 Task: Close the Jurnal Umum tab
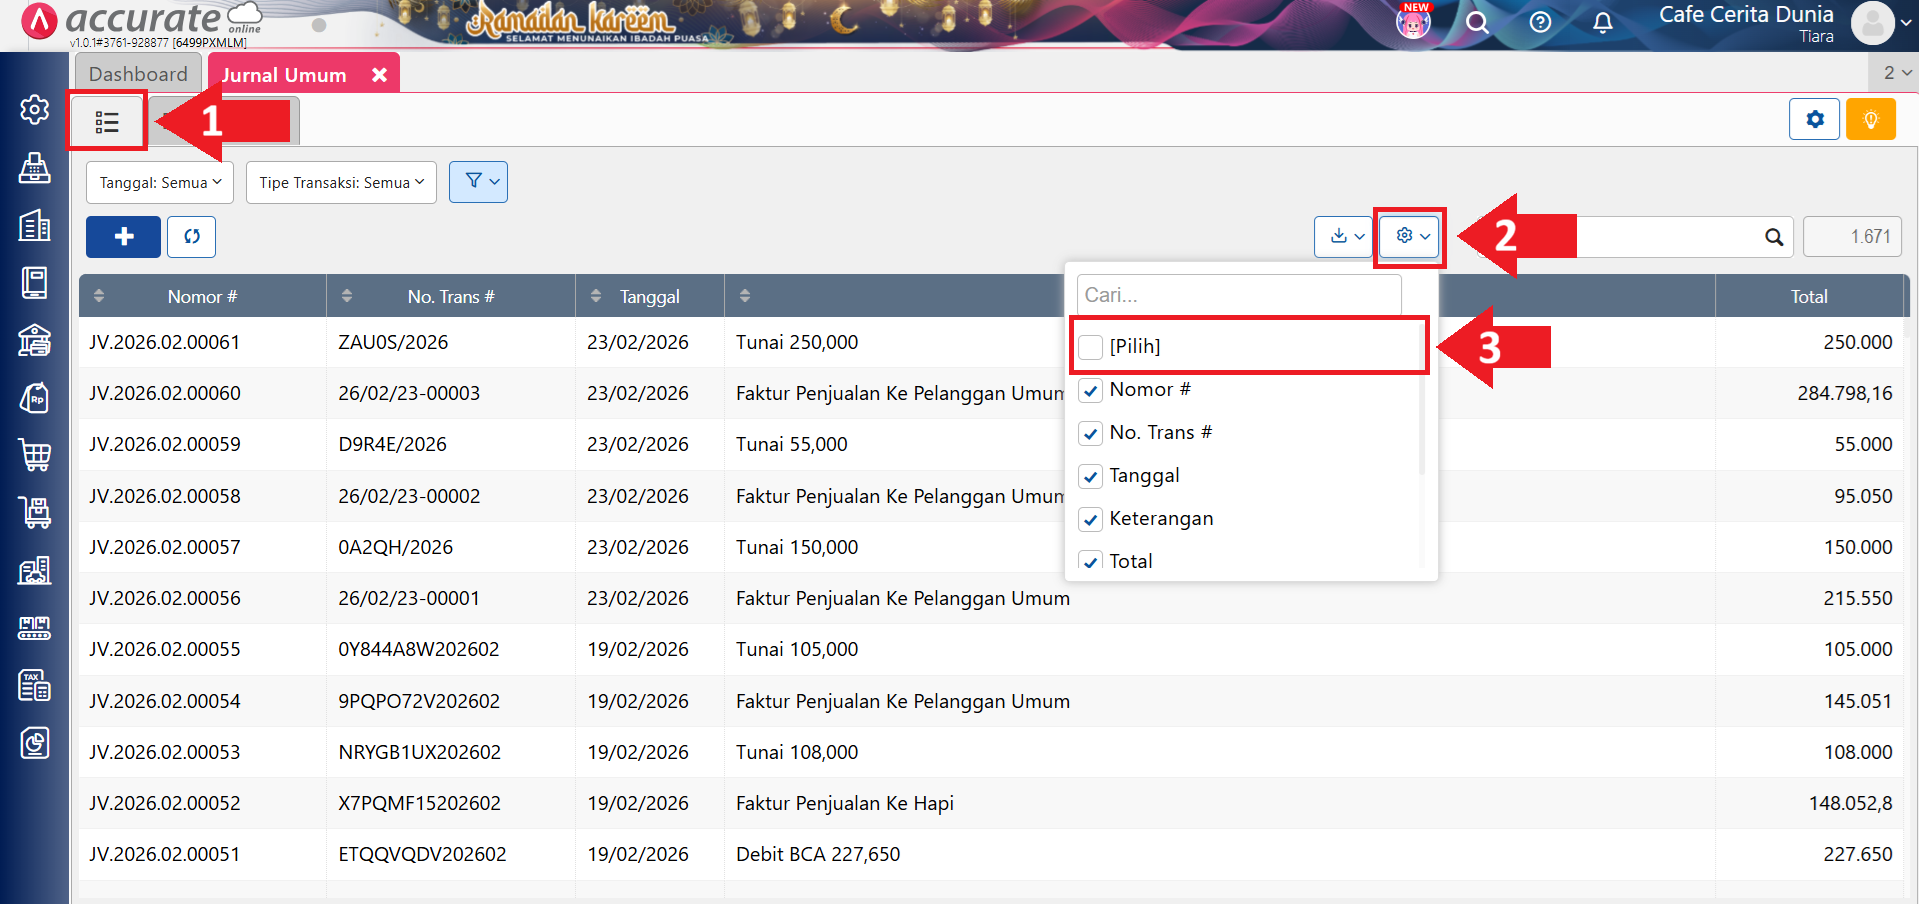(379, 75)
